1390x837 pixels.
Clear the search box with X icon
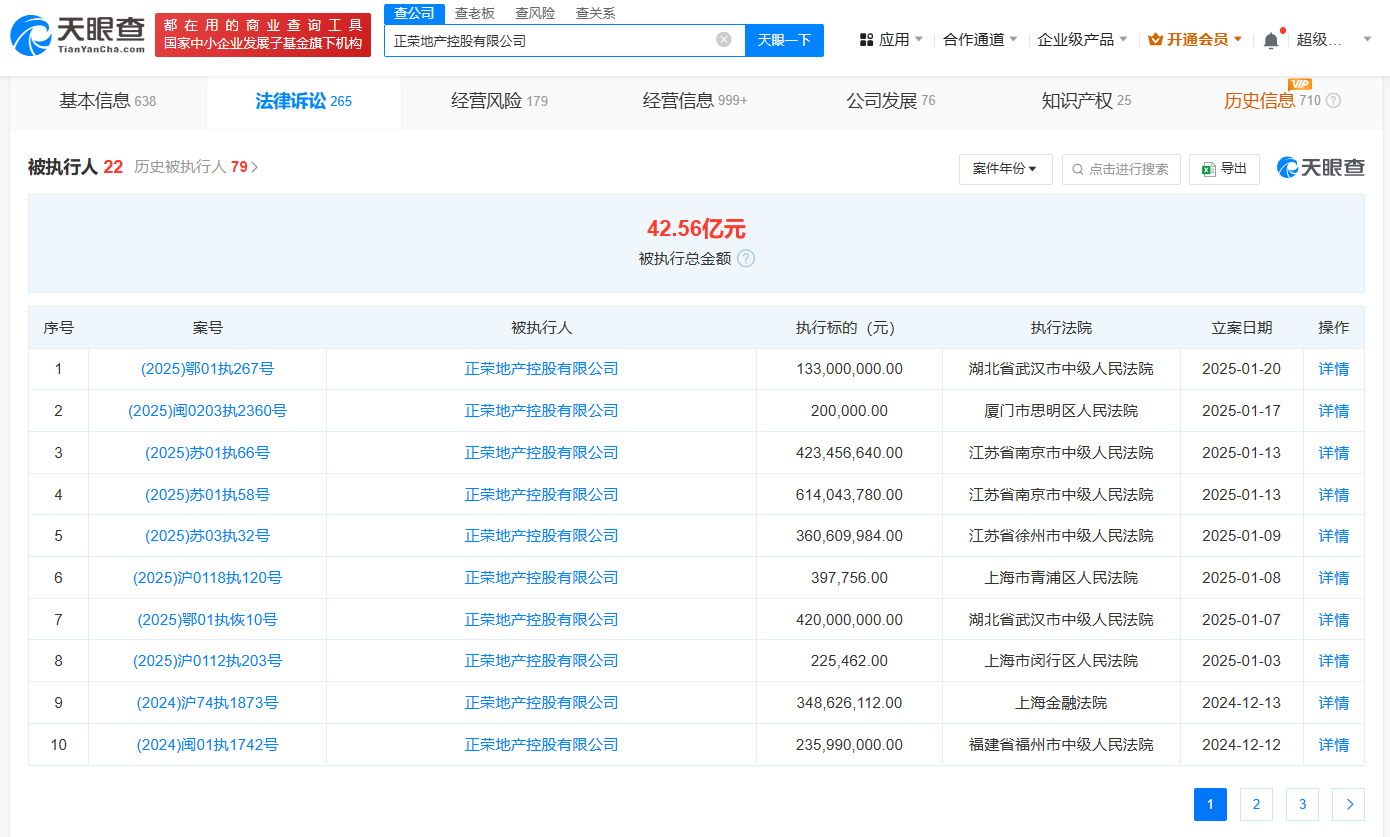pyautogui.click(x=724, y=40)
